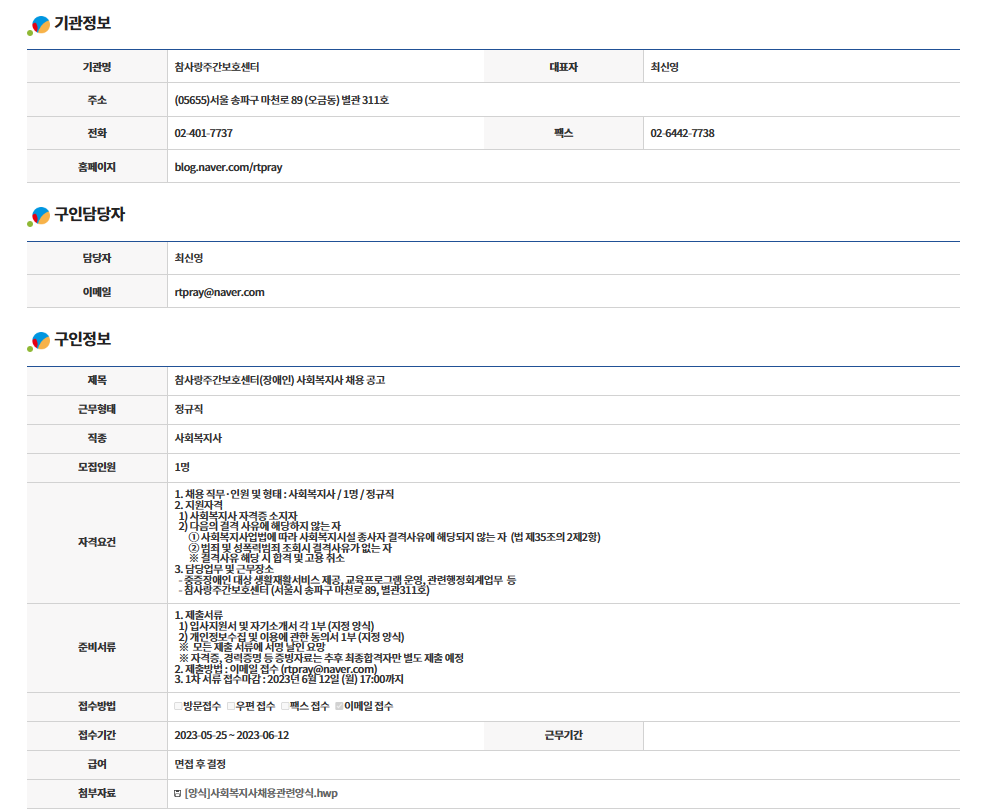Uncheck the 이메일 접수 checkbox

(x=339, y=707)
